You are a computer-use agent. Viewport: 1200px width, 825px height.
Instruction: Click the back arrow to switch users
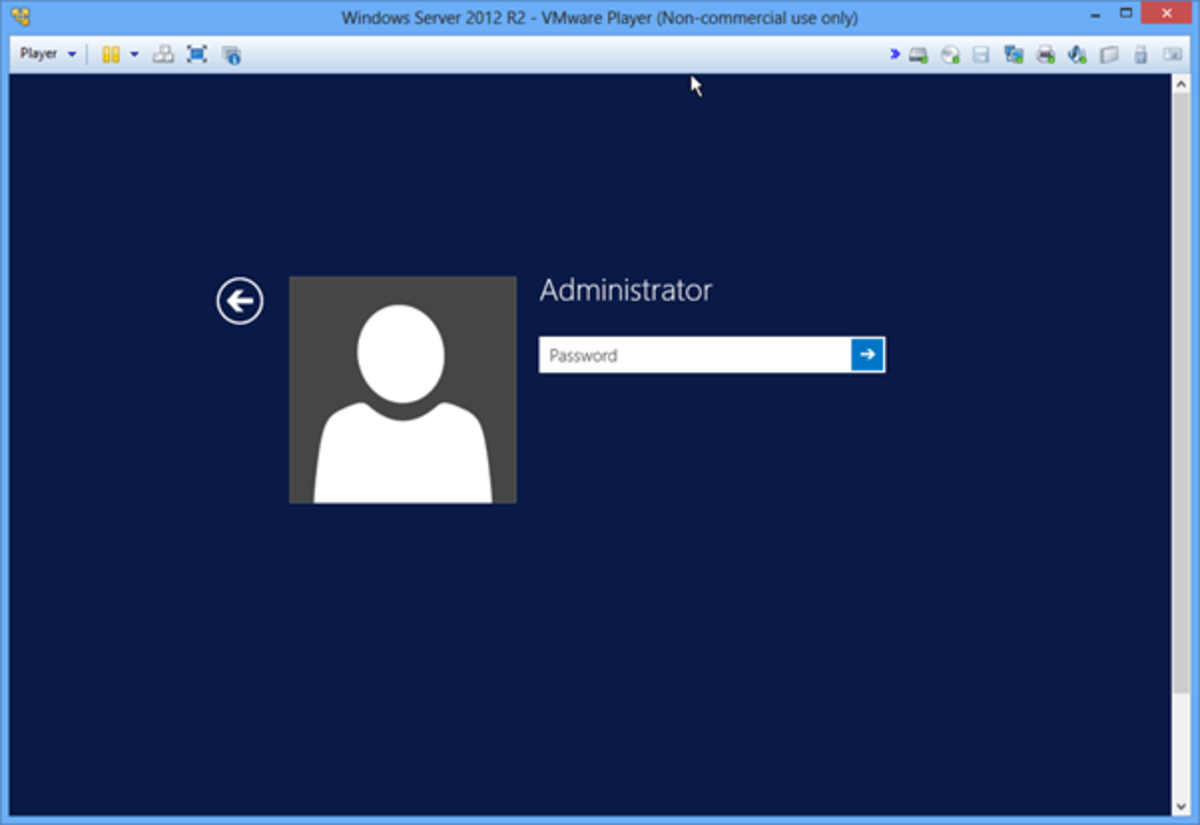click(x=238, y=300)
